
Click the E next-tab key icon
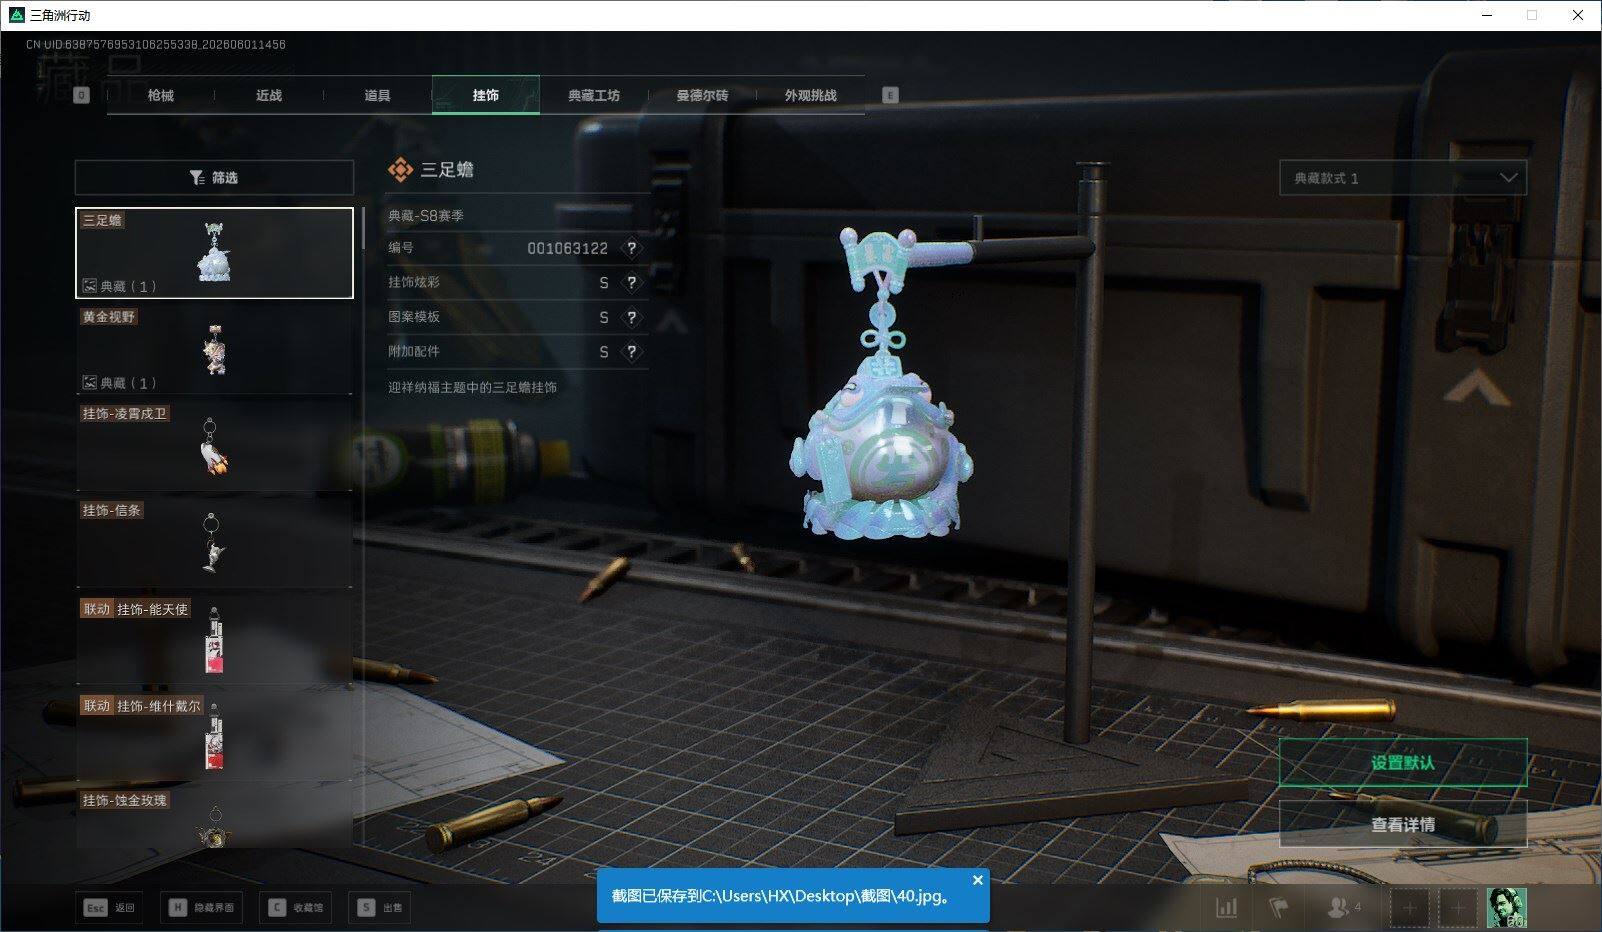(x=890, y=95)
